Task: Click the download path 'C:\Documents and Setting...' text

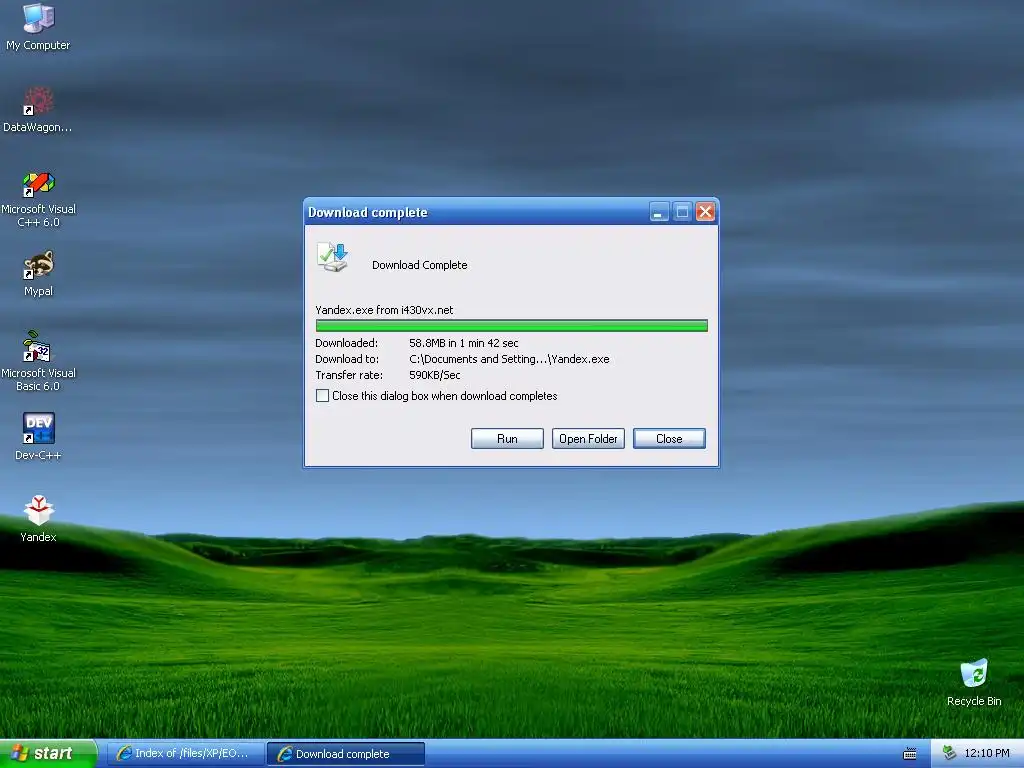Action: point(509,359)
